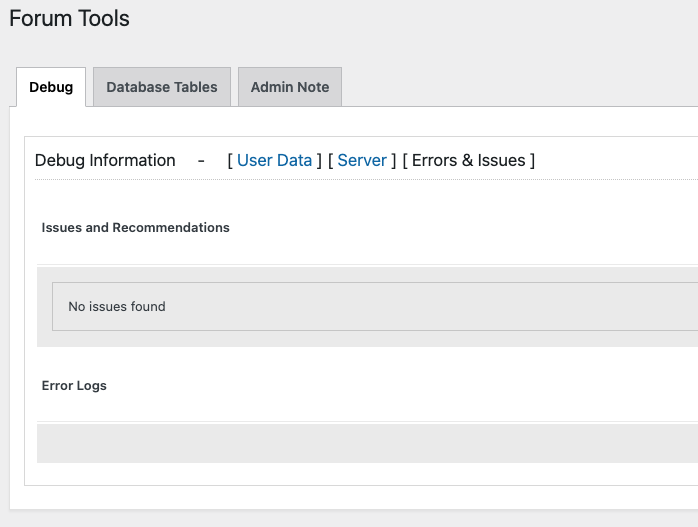Select the Admin Note tab
The width and height of the screenshot is (698, 527).
(x=289, y=87)
